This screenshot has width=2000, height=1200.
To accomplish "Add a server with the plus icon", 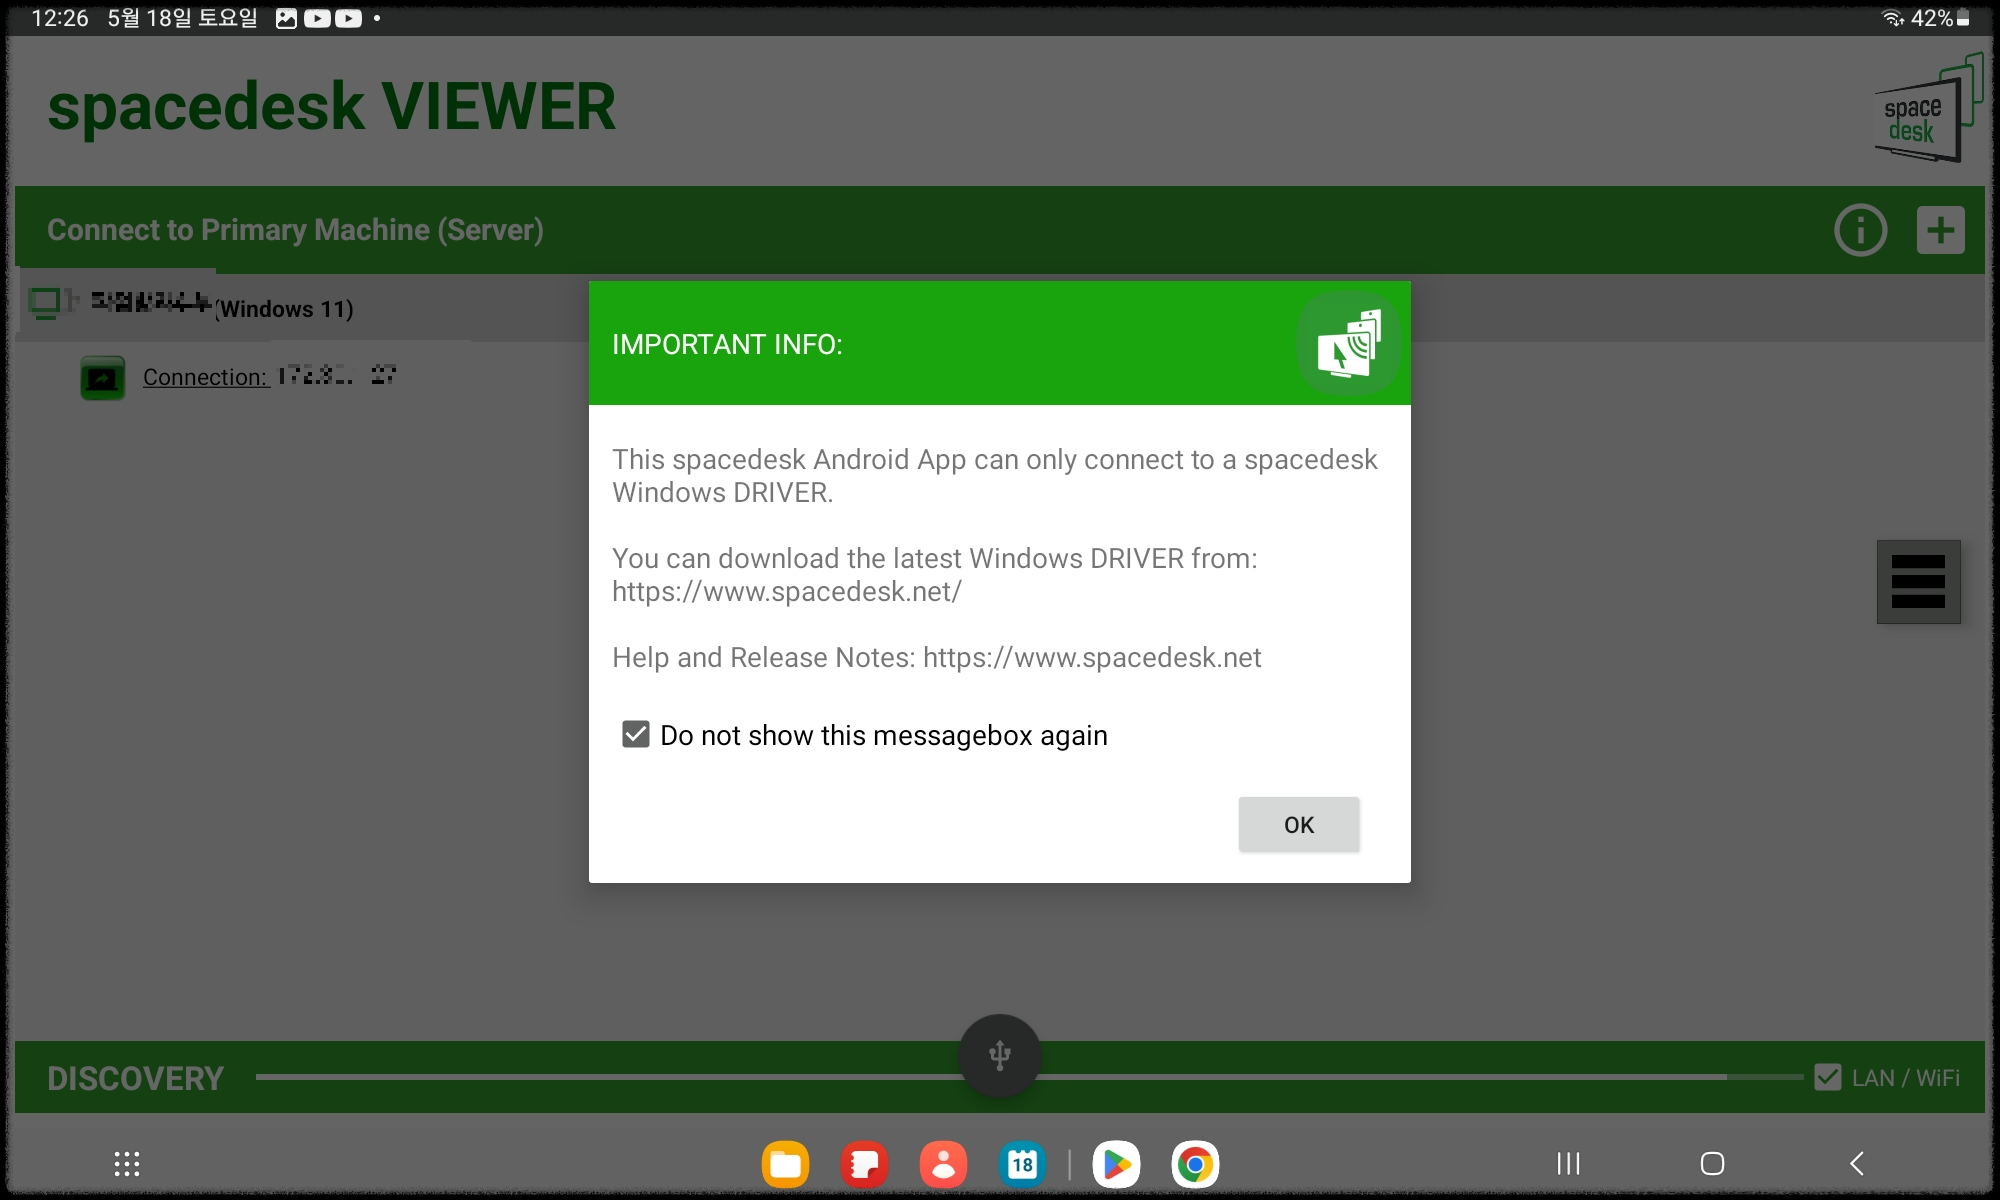I will [x=1940, y=230].
